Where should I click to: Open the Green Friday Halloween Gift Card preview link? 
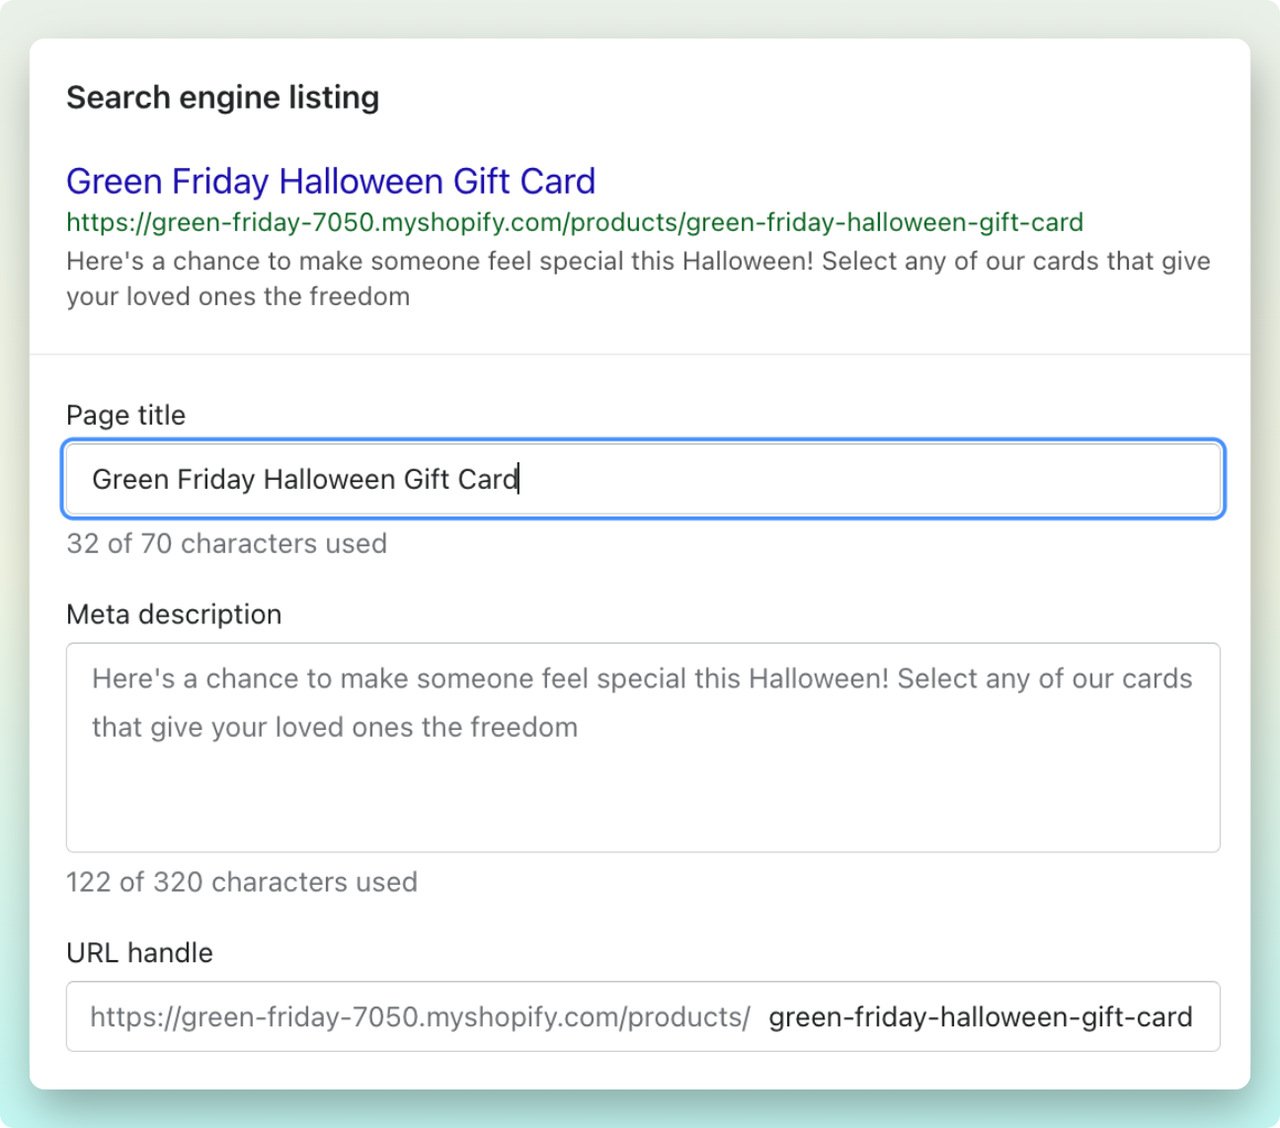pos(330,181)
